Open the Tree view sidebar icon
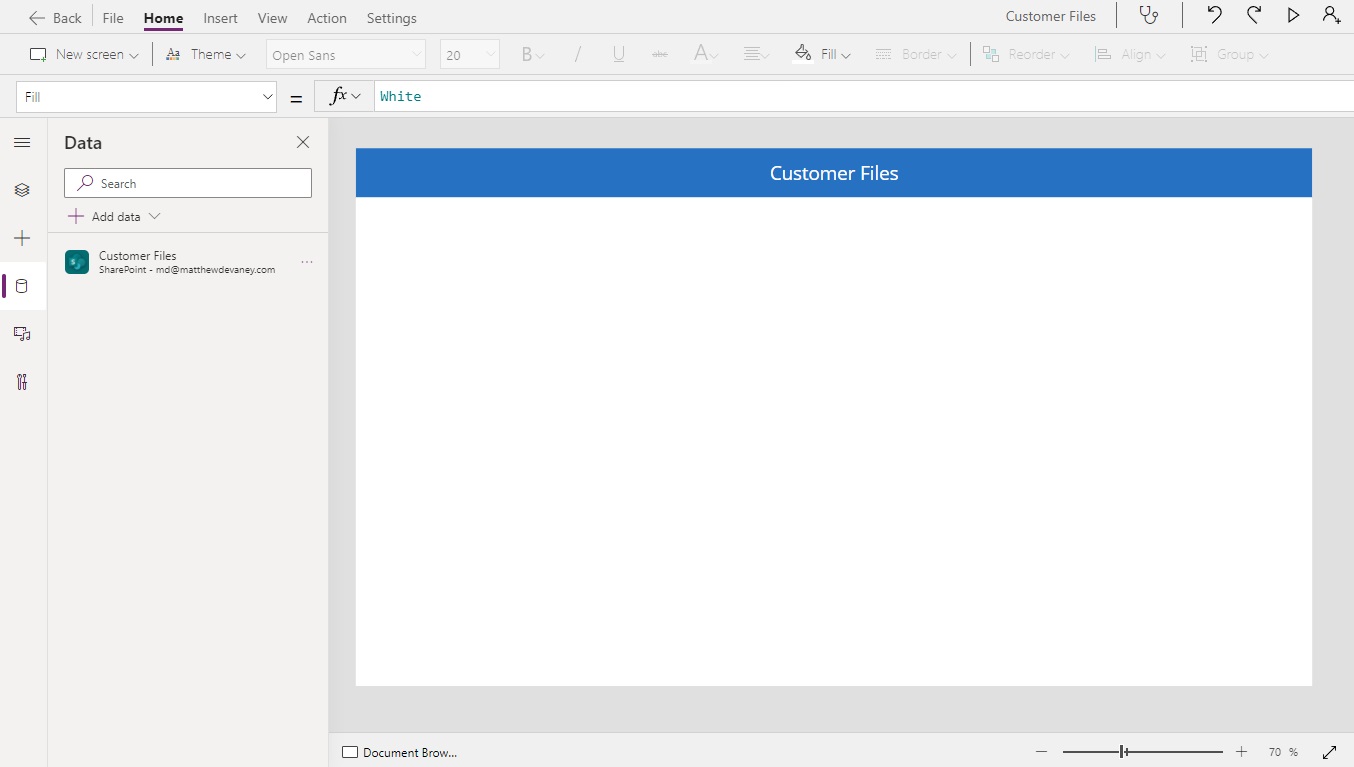The image size is (1354, 767). (22, 190)
